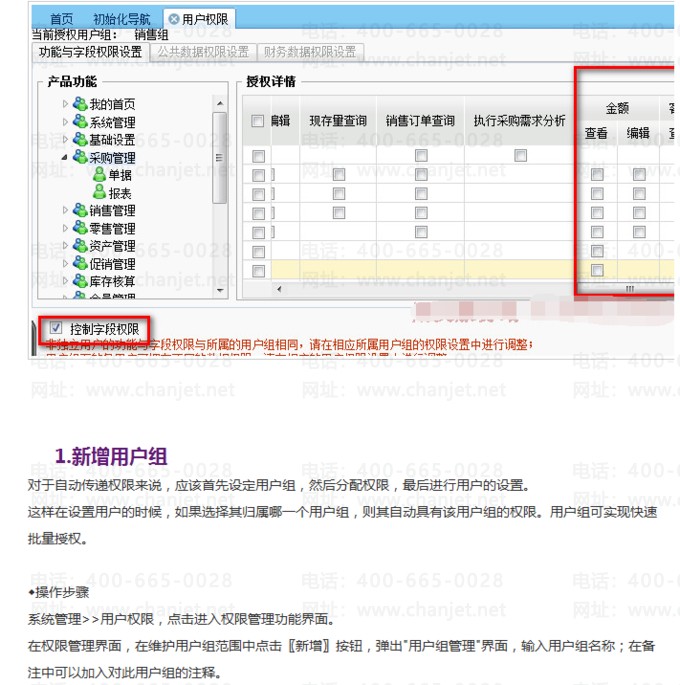Tick the checkbox under 执行采购需求分析

521,156
